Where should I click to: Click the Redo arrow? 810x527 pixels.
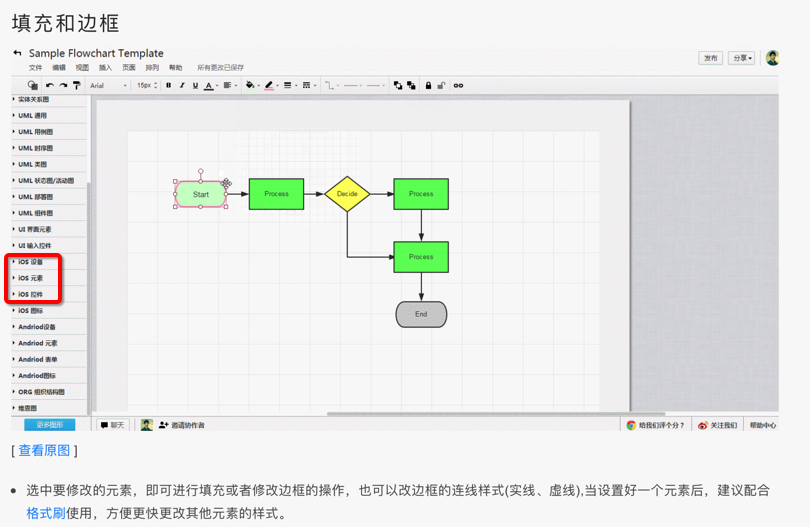click(x=63, y=85)
